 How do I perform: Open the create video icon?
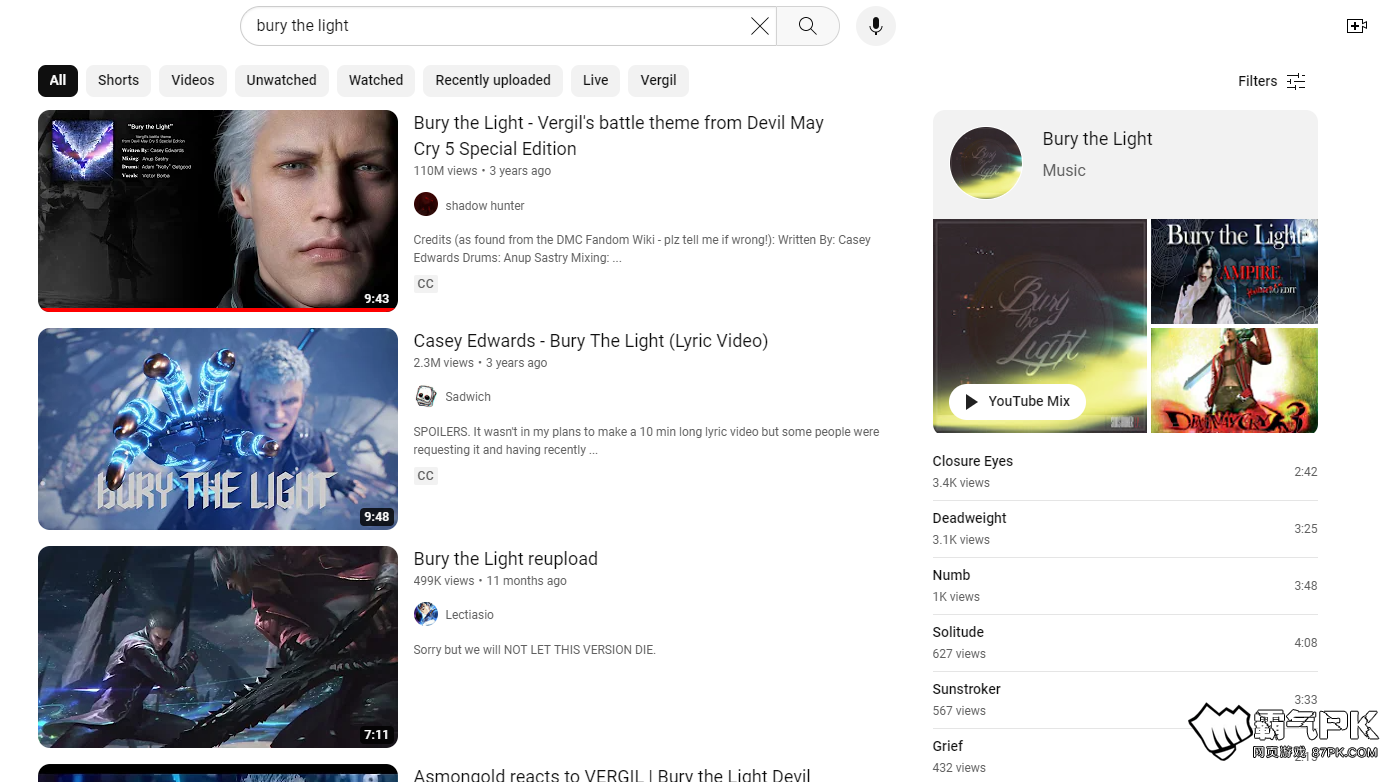pos(1357,26)
